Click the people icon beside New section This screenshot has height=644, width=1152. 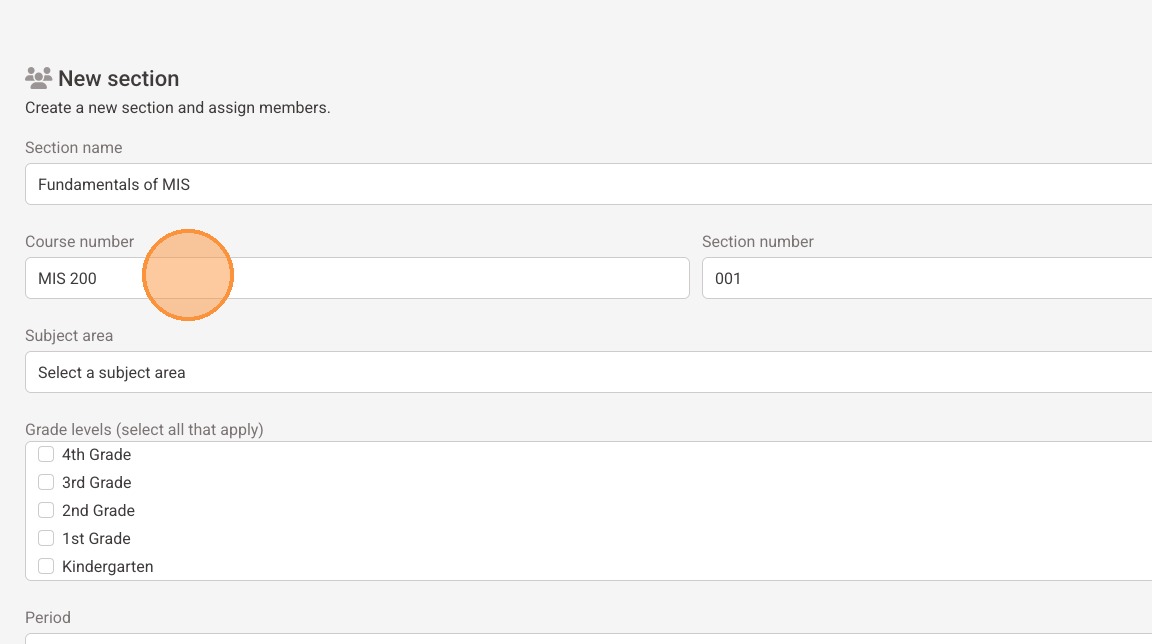click(x=39, y=77)
